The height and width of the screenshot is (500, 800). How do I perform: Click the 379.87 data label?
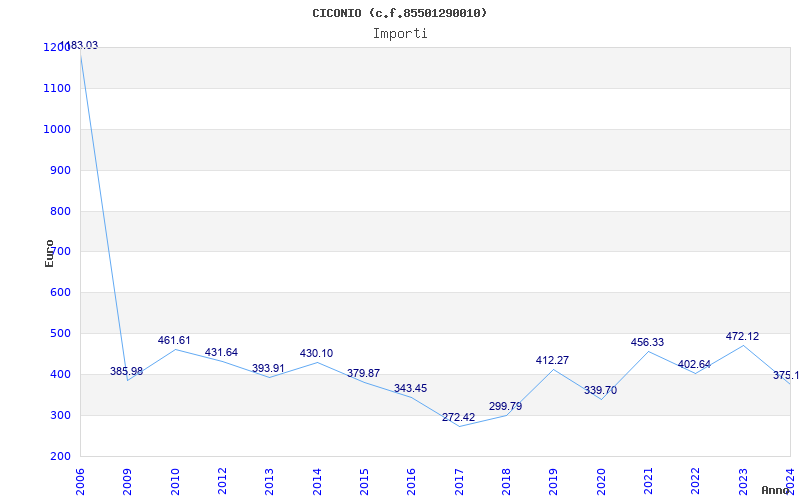click(x=363, y=373)
